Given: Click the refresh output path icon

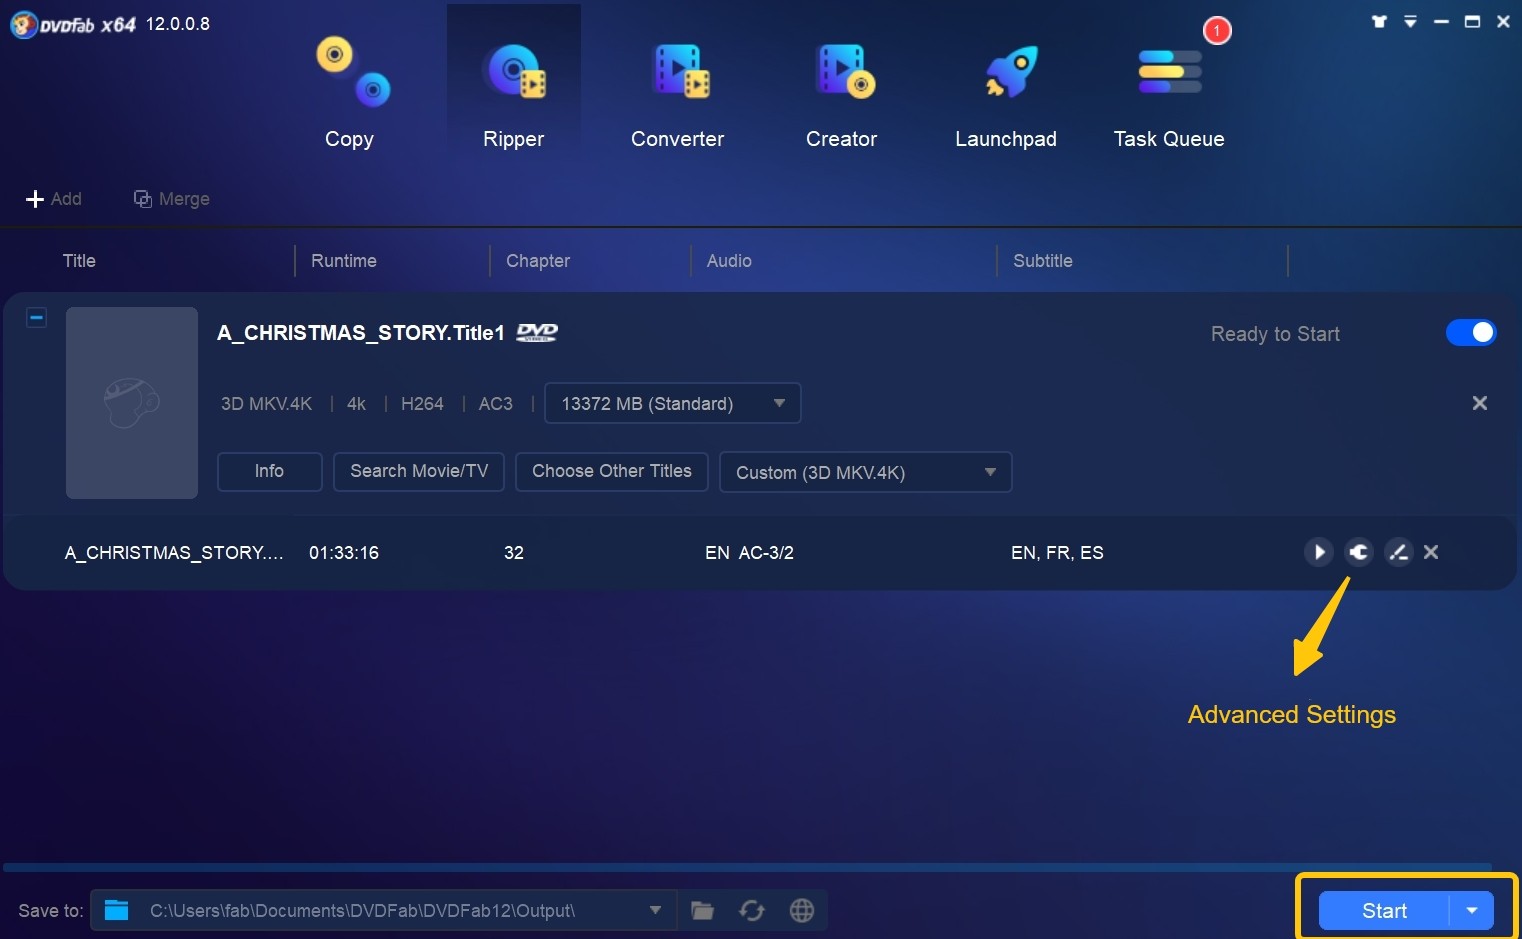Looking at the screenshot, I should tap(752, 910).
